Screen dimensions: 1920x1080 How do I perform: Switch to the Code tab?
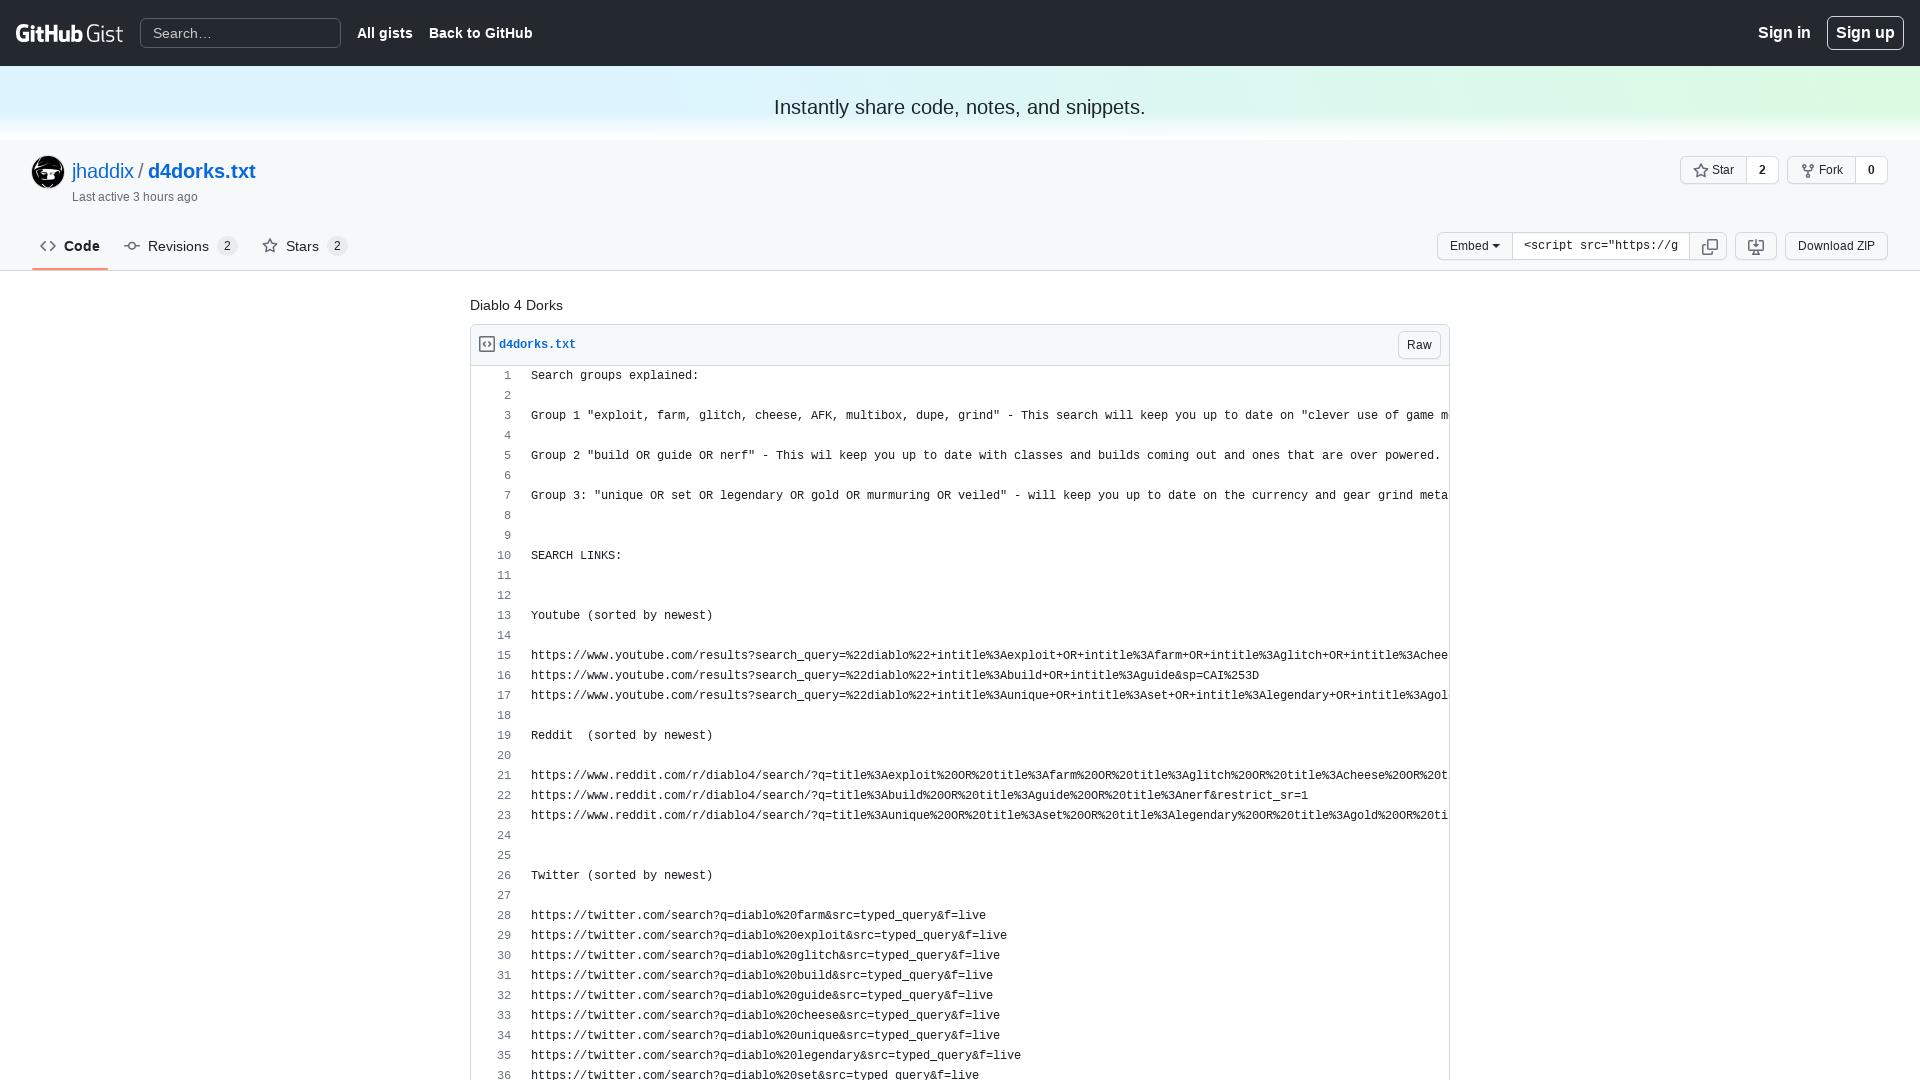(x=70, y=246)
